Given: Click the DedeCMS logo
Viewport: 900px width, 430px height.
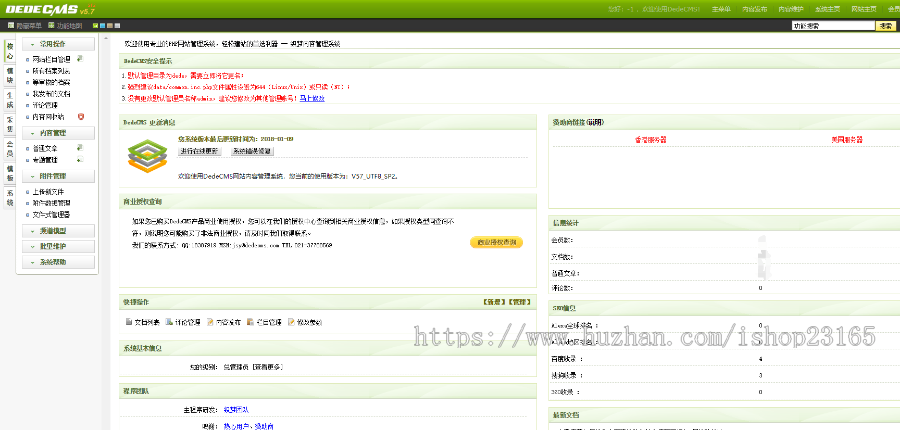Looking at the screenshot, I should click(x=41, y=9).
